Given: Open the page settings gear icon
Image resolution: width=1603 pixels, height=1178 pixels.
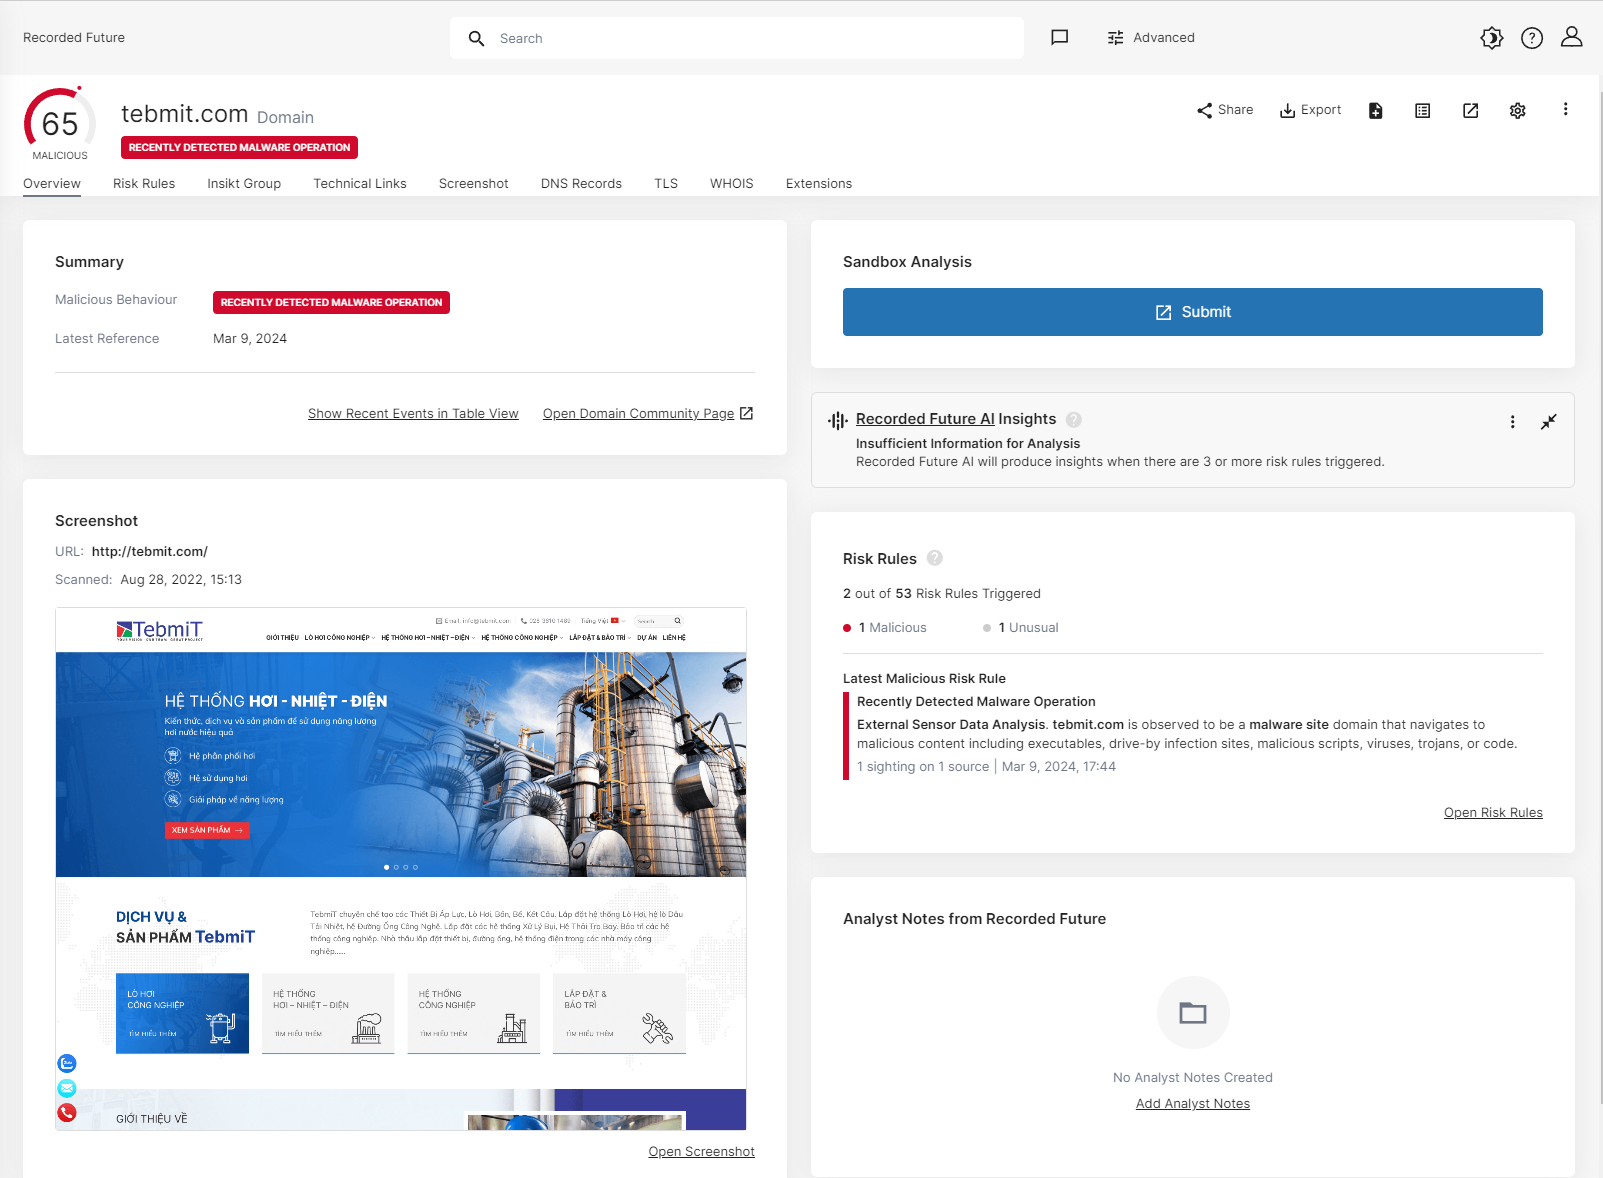Looking at the screenshot, I should 1517,111.
